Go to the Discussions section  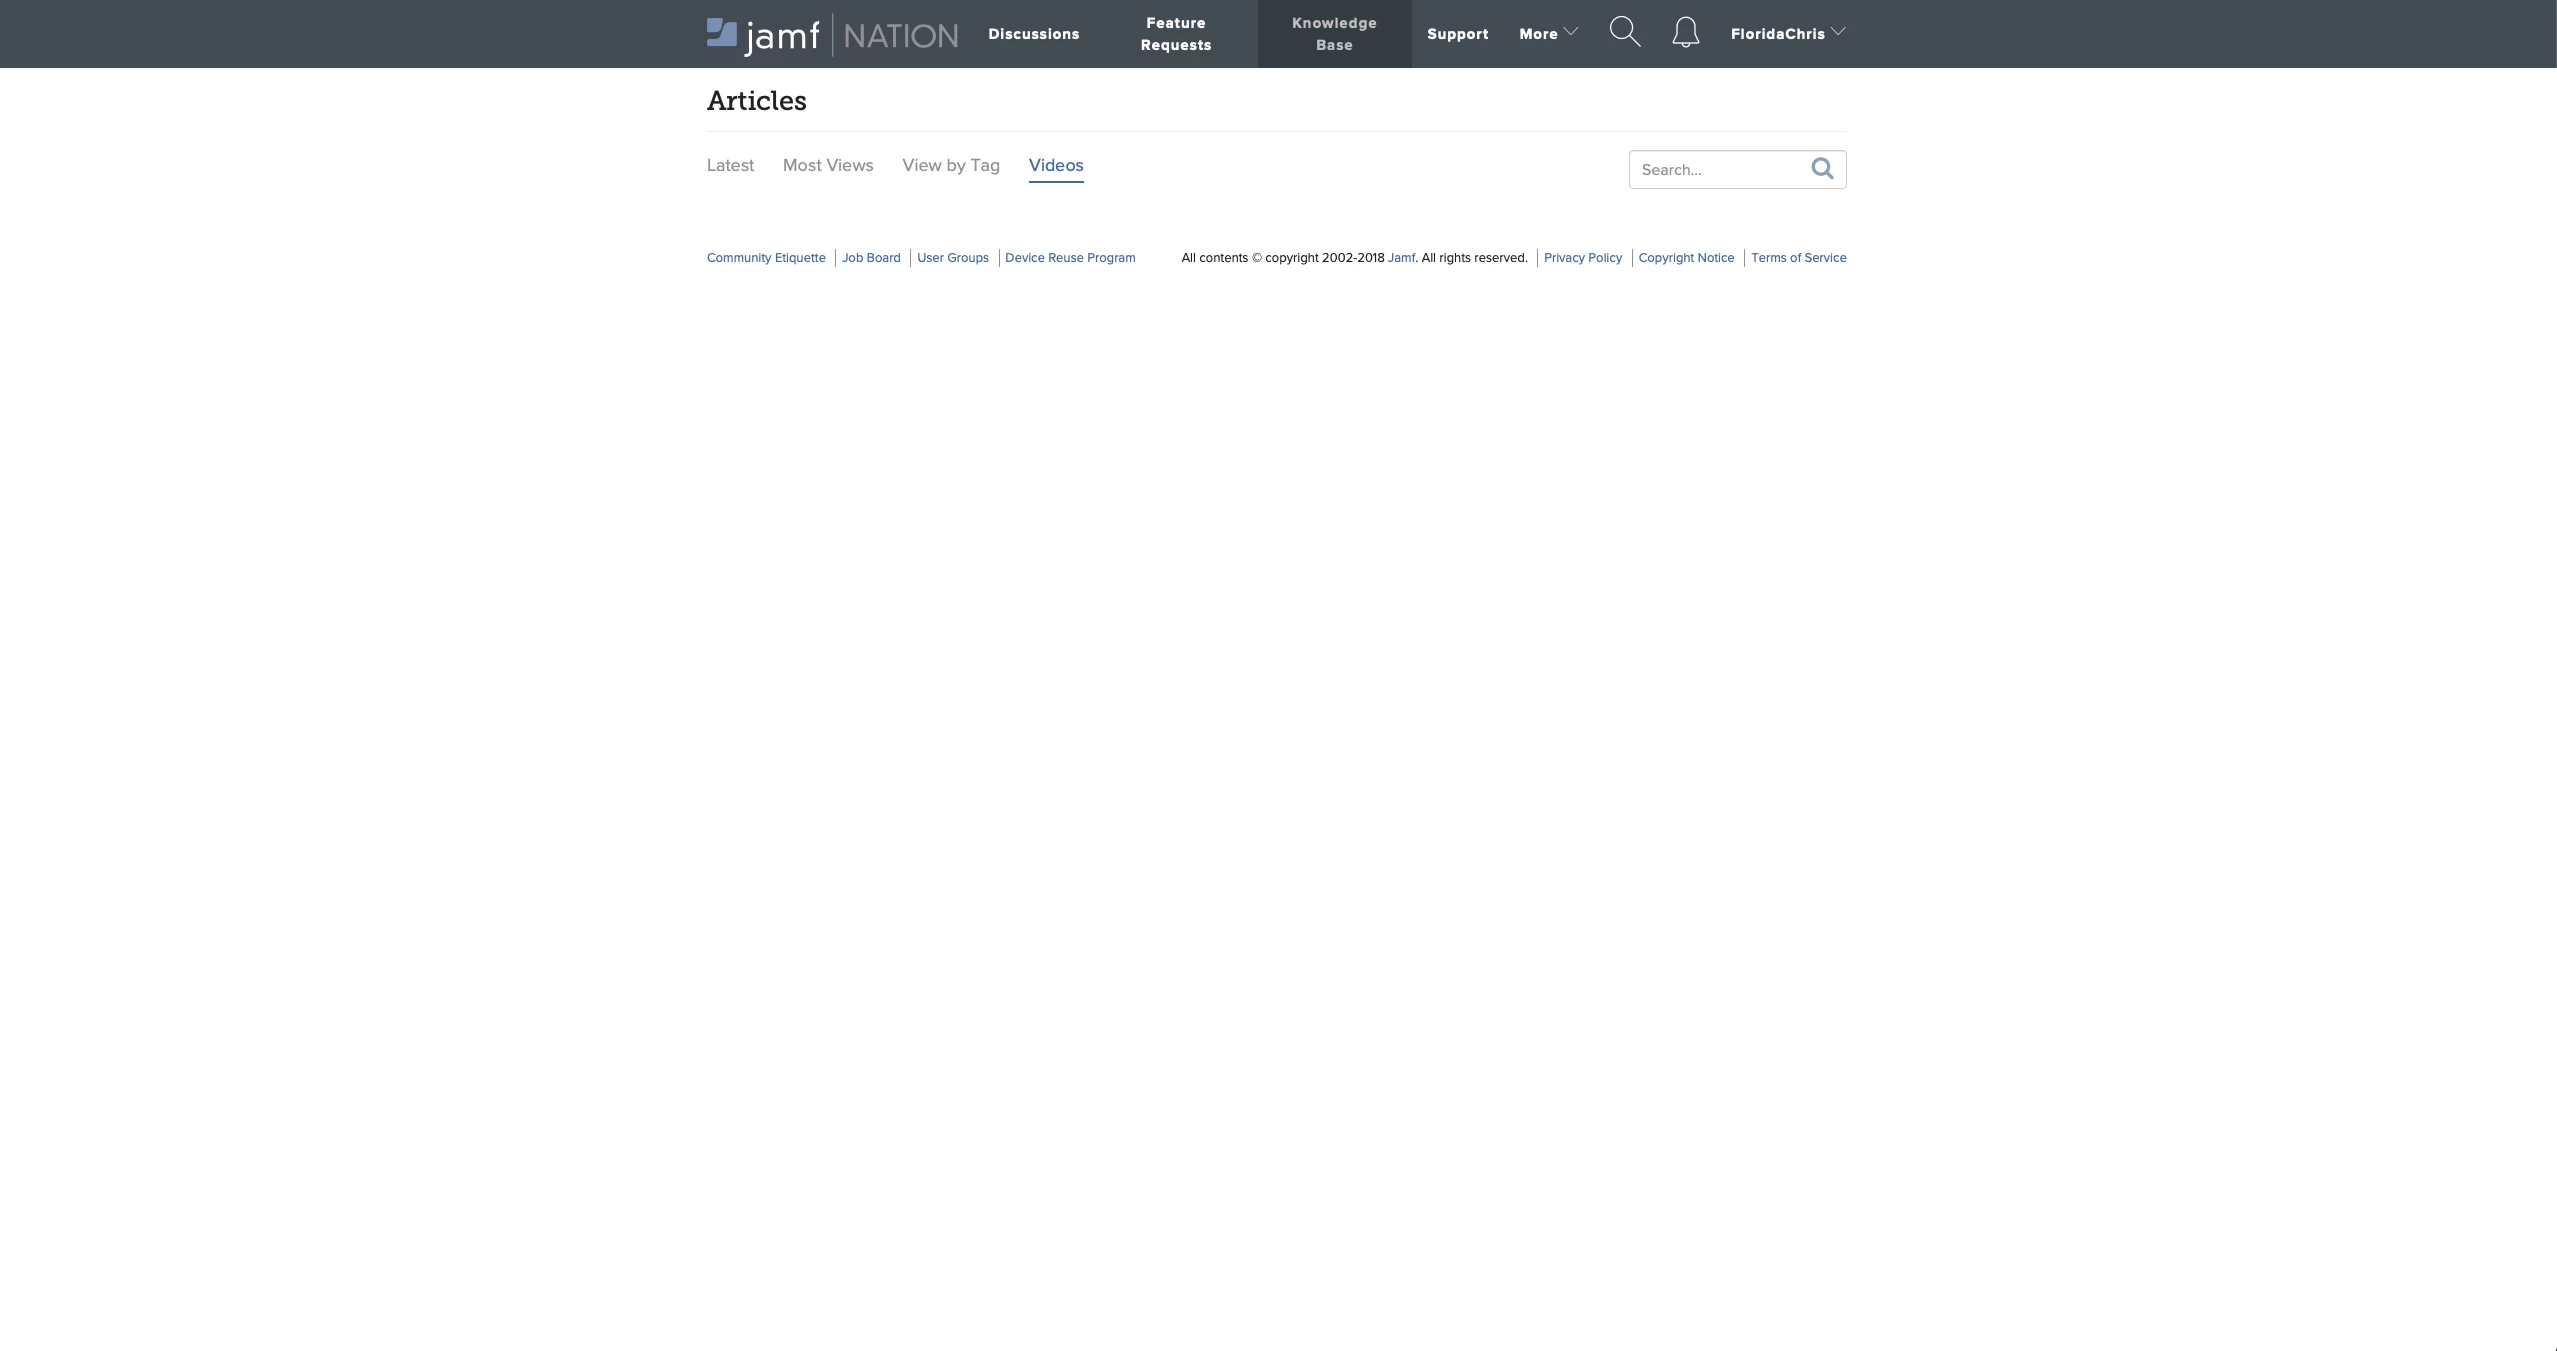pyautogui.click(x=1033, y=34)
